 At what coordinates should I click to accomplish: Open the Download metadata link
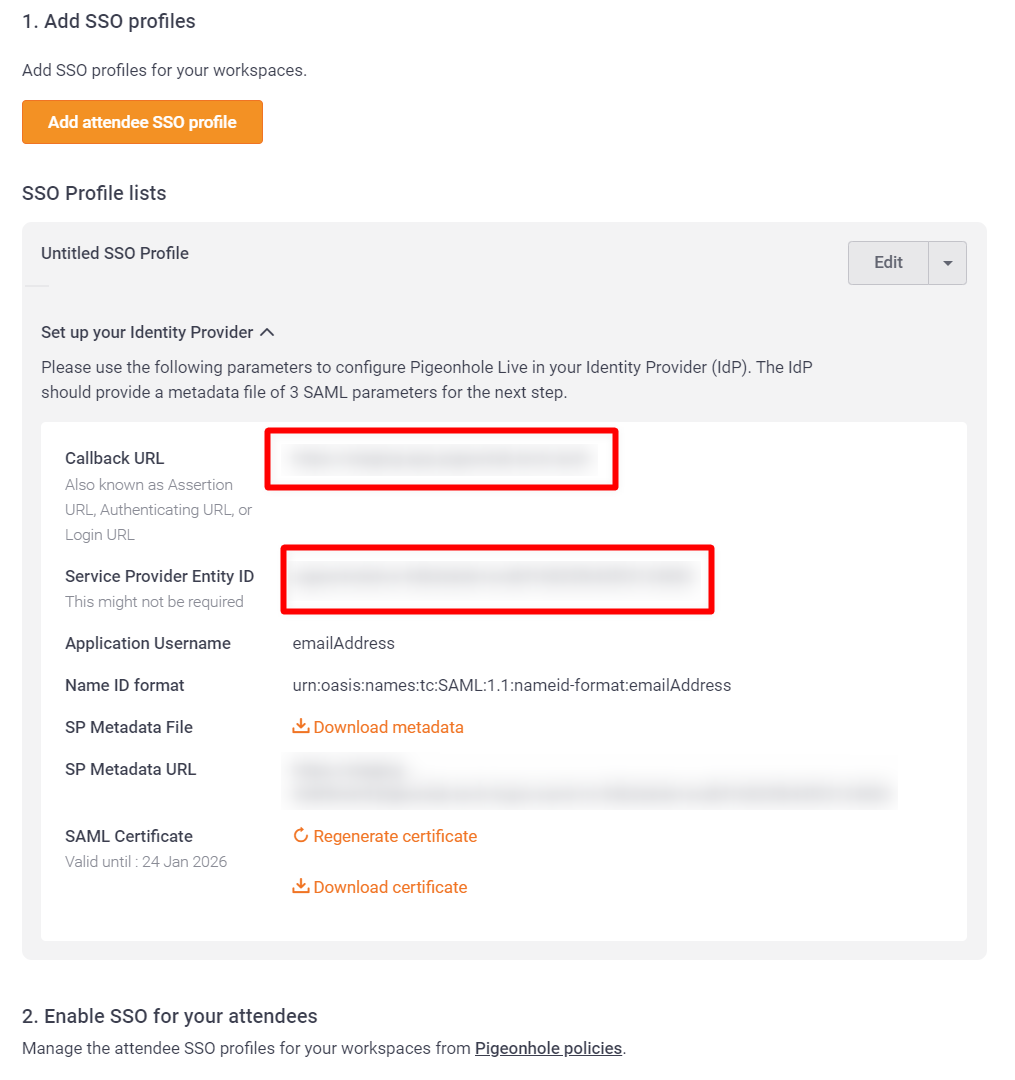[x=388, y=727]
